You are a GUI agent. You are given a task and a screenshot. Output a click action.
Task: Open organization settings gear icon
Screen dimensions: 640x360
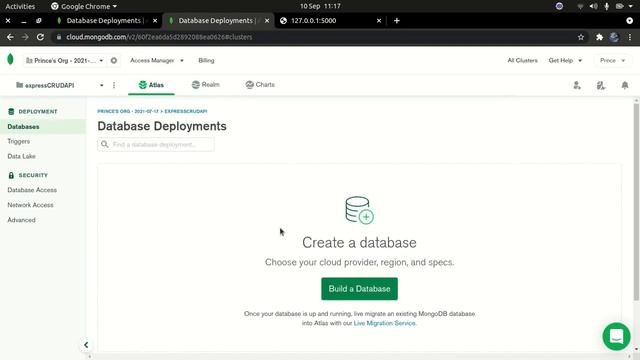[114, 60]
